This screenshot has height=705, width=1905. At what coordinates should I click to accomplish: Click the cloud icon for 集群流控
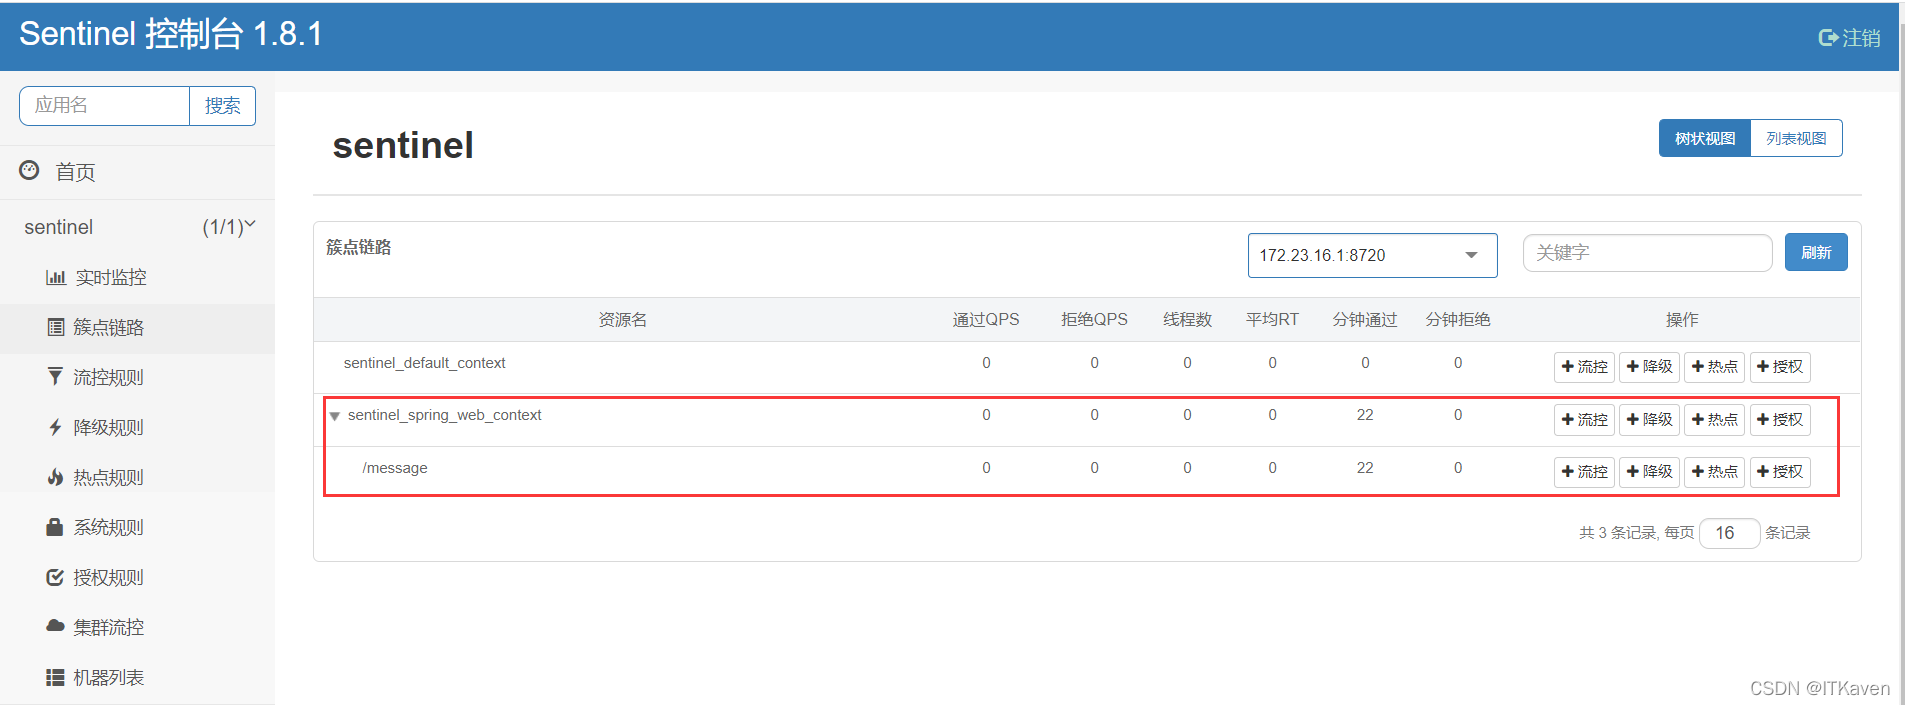pyautogui.click(x=55, y=626)
